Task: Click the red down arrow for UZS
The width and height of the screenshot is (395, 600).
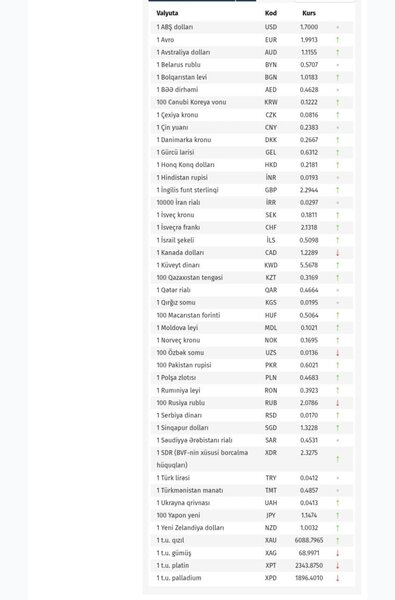Action: 338,353
